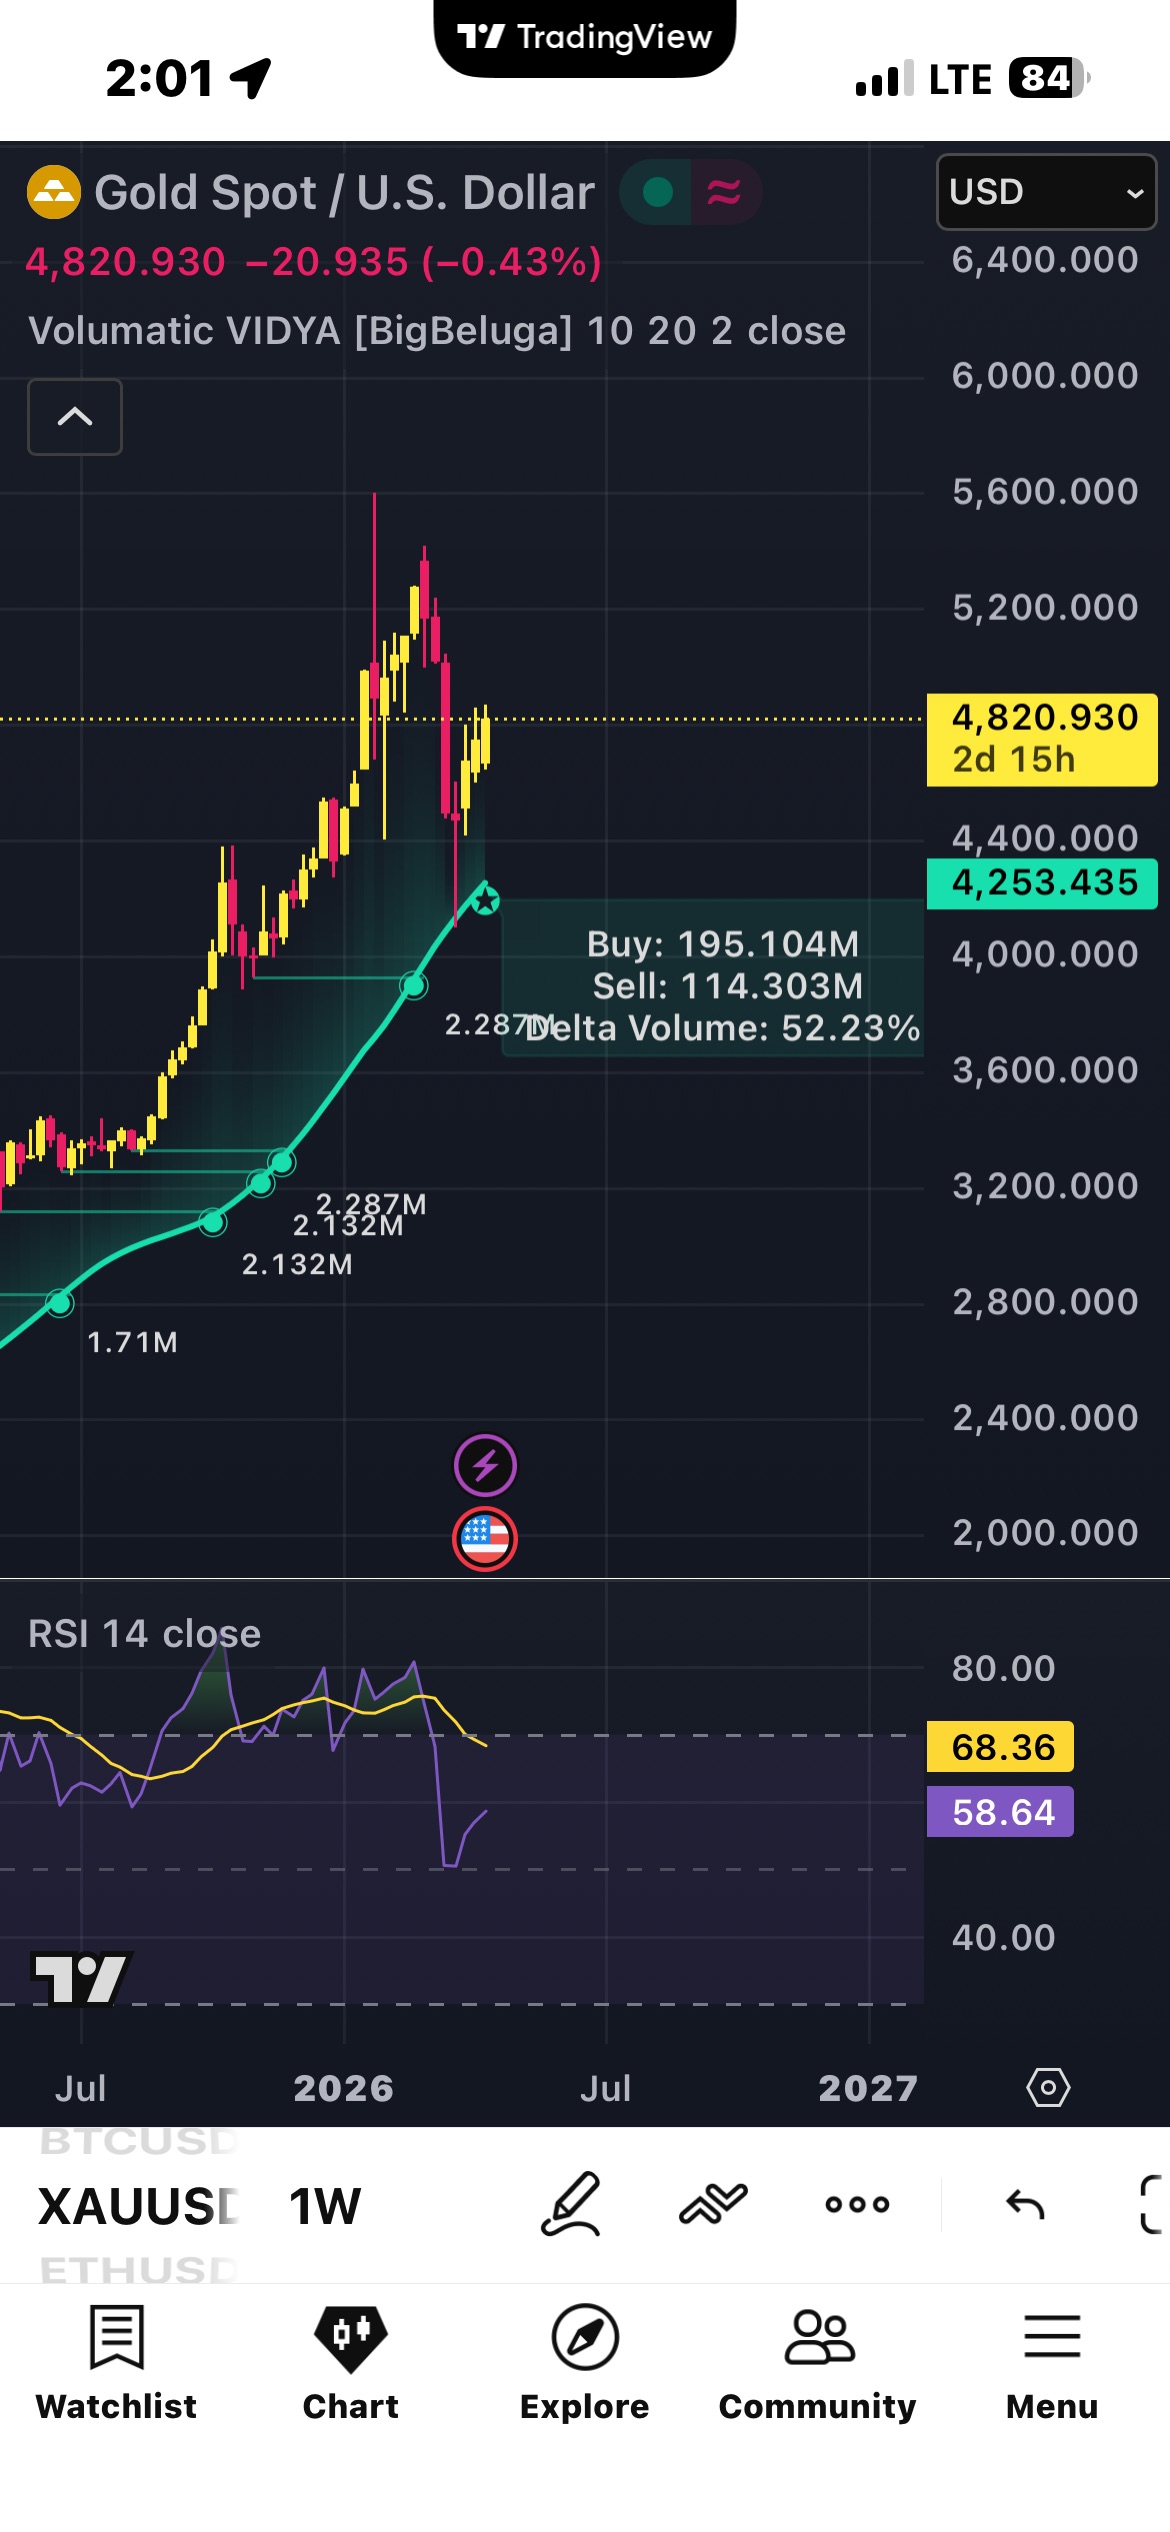Tap the -20.935 (-0.43%) price change text
The height and width of the screenshot is (2532, 1170).
pos(423,262)
